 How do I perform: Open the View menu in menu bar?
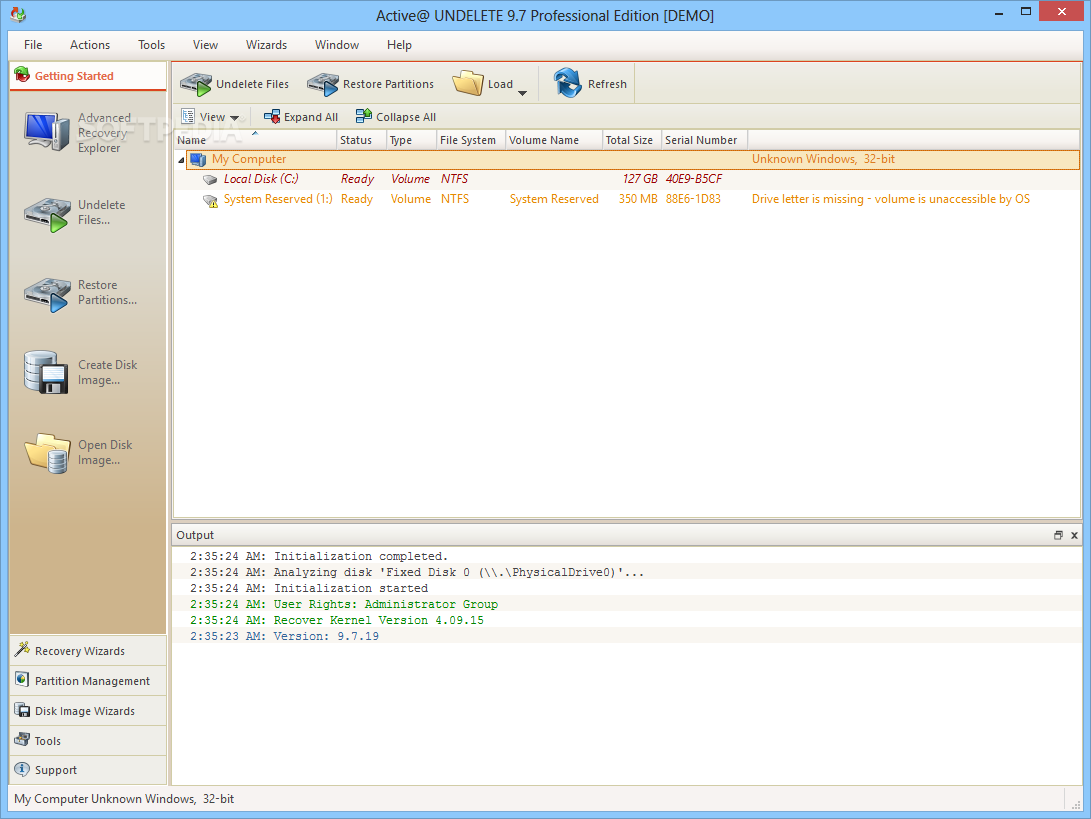tap(205, 45)
